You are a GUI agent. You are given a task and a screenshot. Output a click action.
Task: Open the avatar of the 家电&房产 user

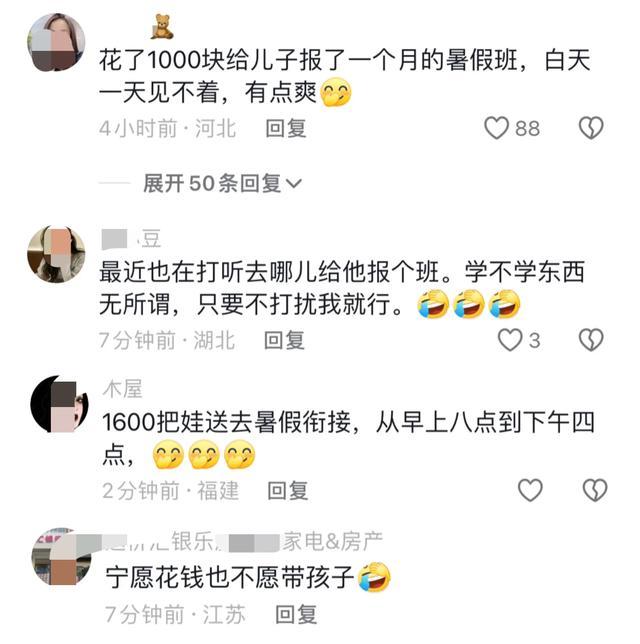62,557
